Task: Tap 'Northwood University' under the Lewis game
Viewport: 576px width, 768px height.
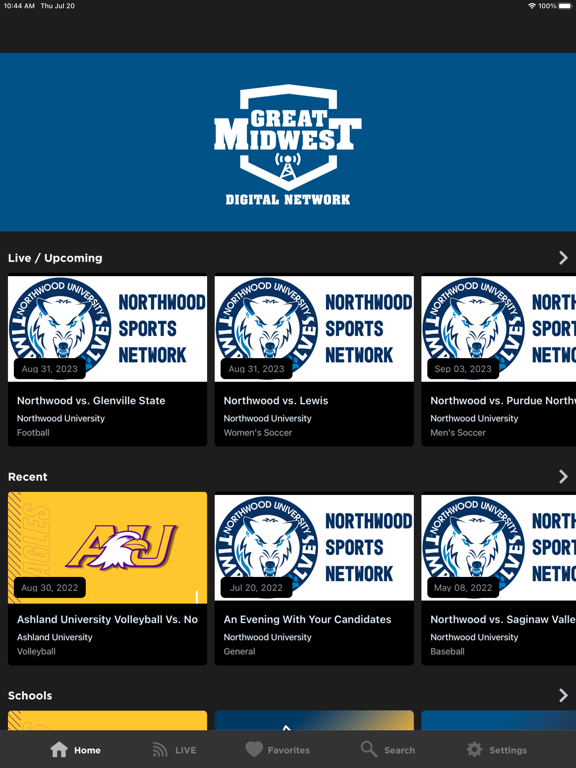Action: click(267, 418)
